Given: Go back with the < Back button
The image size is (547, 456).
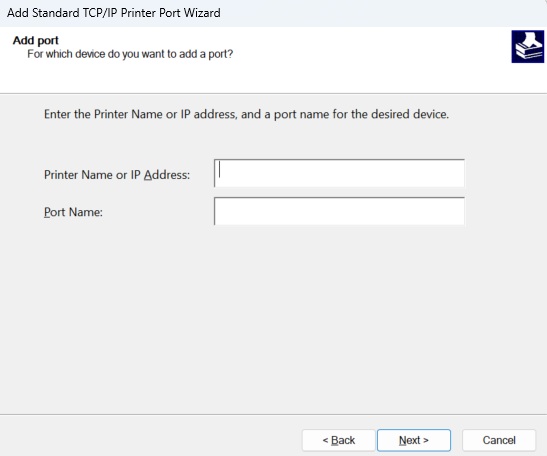Looking at the screenshot, I should point(338,440).
